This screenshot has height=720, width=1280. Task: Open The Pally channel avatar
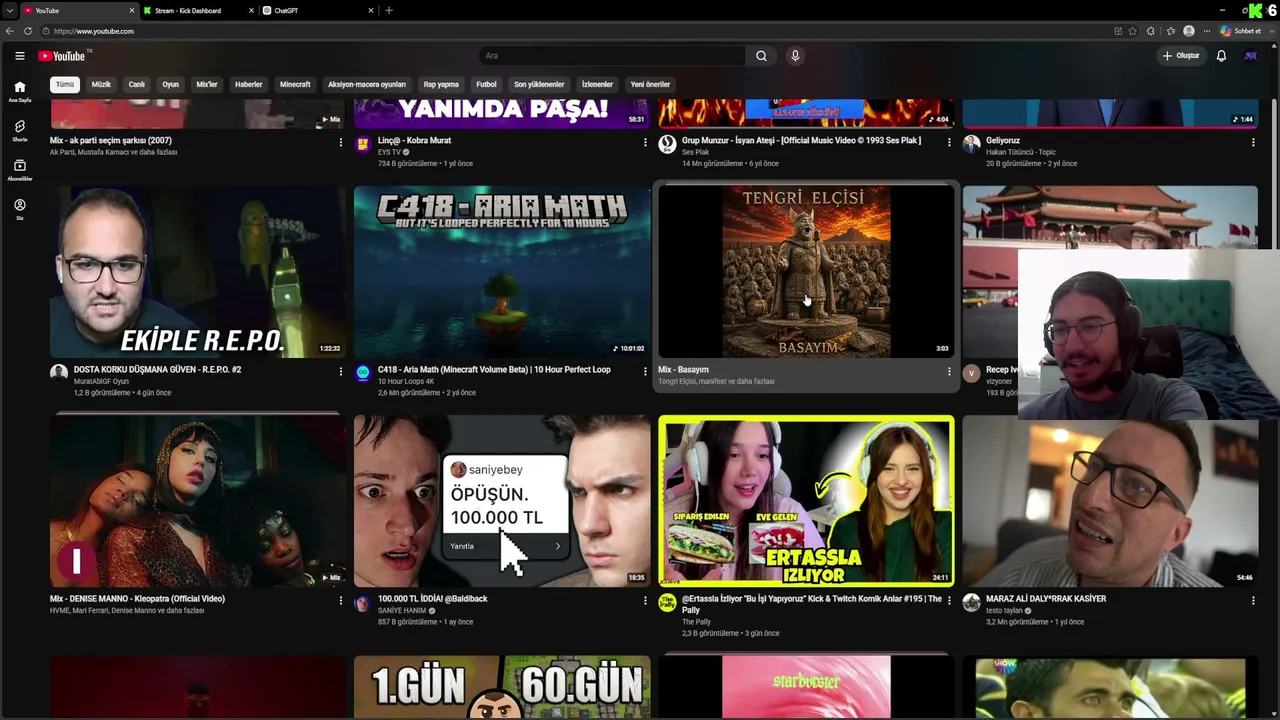(x=667, y=602)
